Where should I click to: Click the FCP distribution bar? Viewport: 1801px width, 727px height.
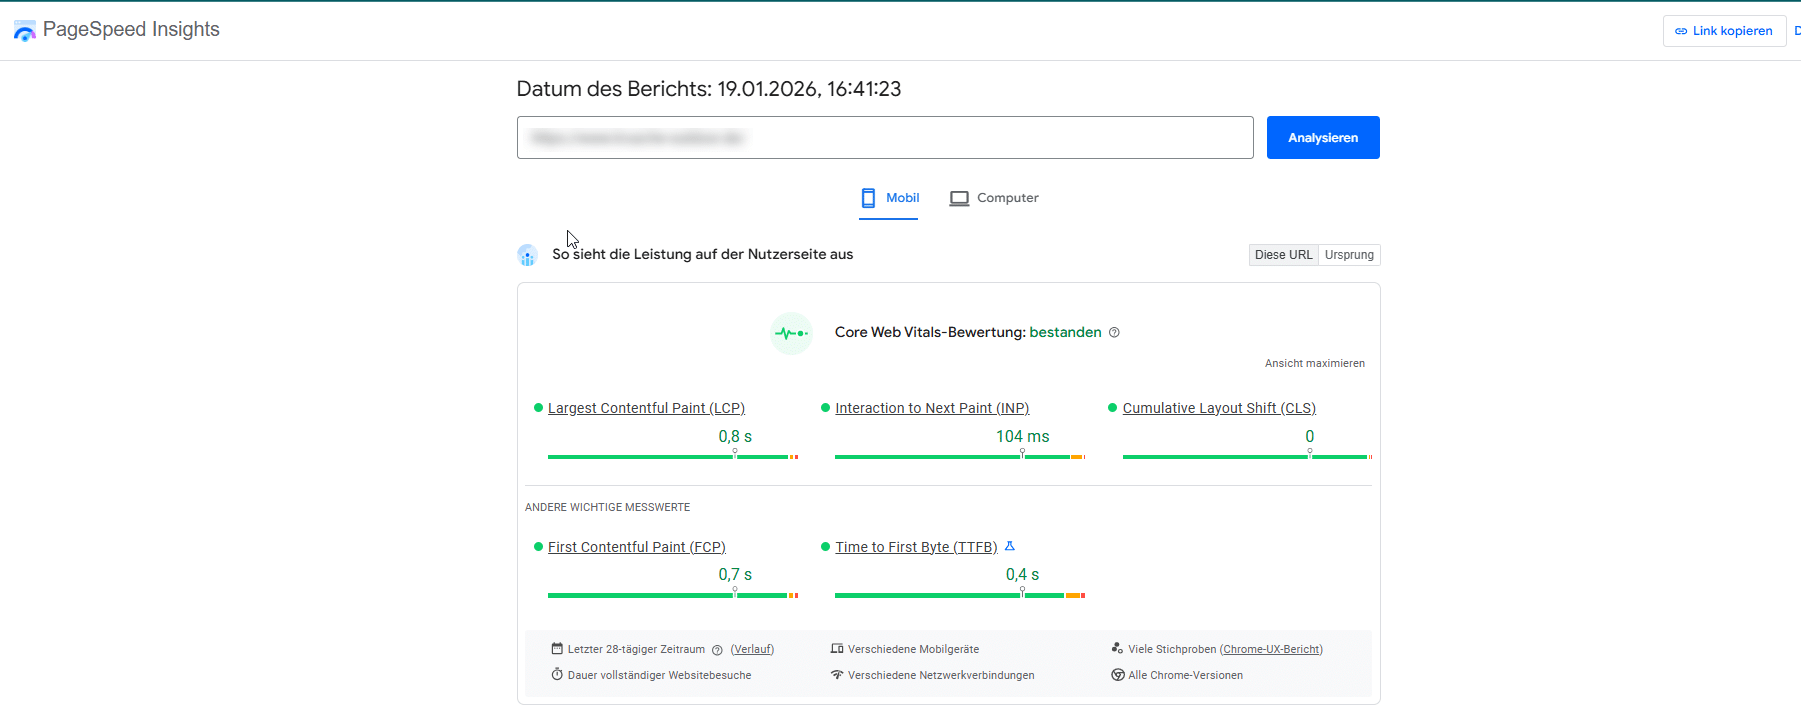(x=673, y=595)
